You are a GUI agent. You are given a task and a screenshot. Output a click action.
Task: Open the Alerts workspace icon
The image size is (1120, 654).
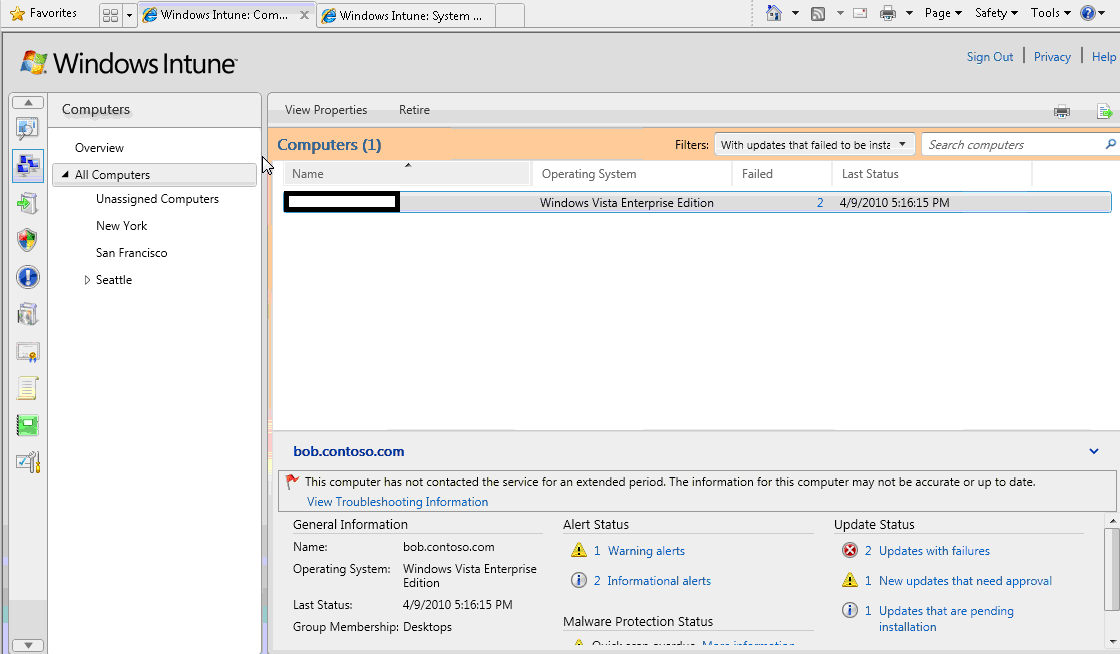(27, 277)
